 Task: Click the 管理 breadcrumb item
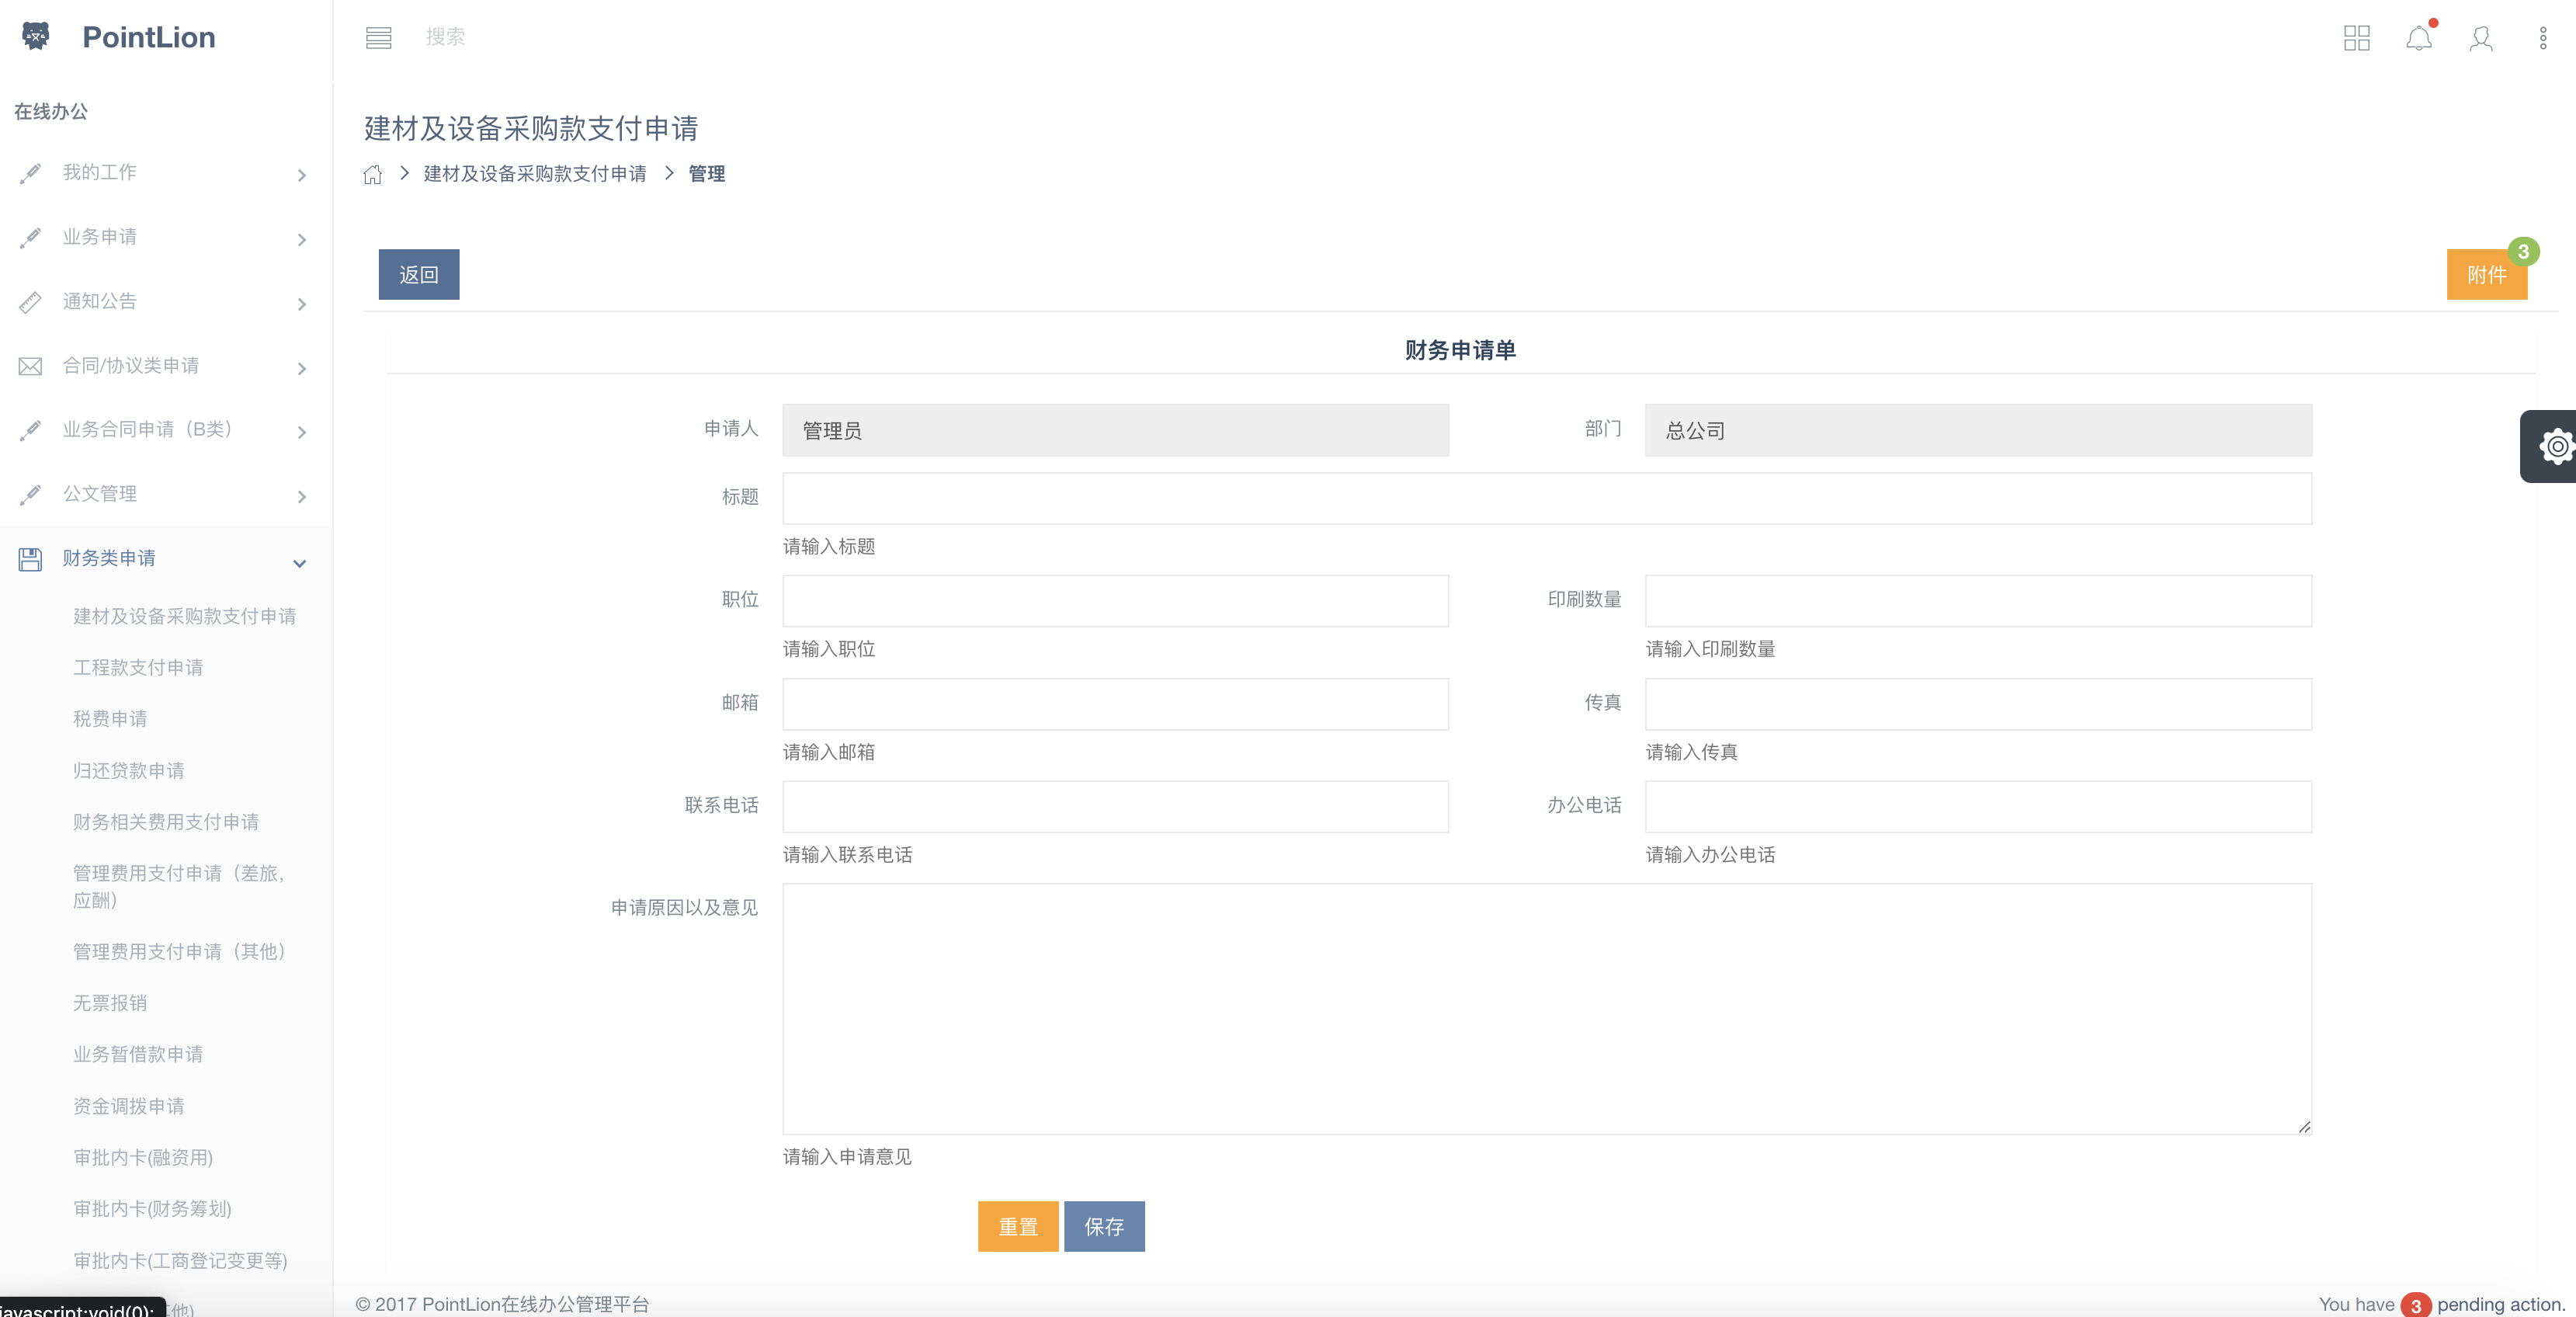click(x=707, y=174)
